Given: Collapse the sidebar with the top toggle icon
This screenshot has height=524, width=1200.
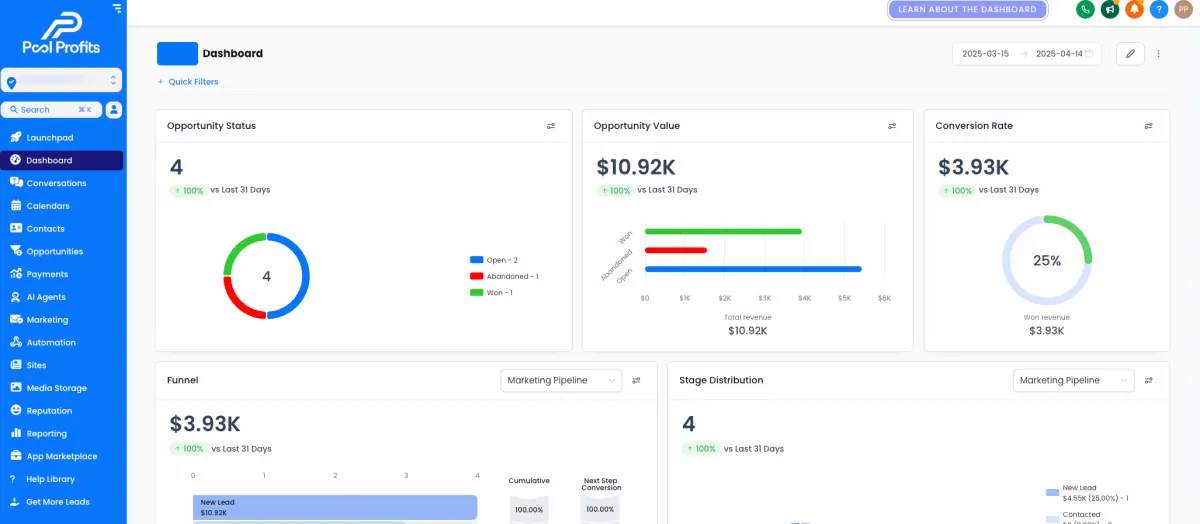Looking at the screenshot, I should (x=117, y=8).
